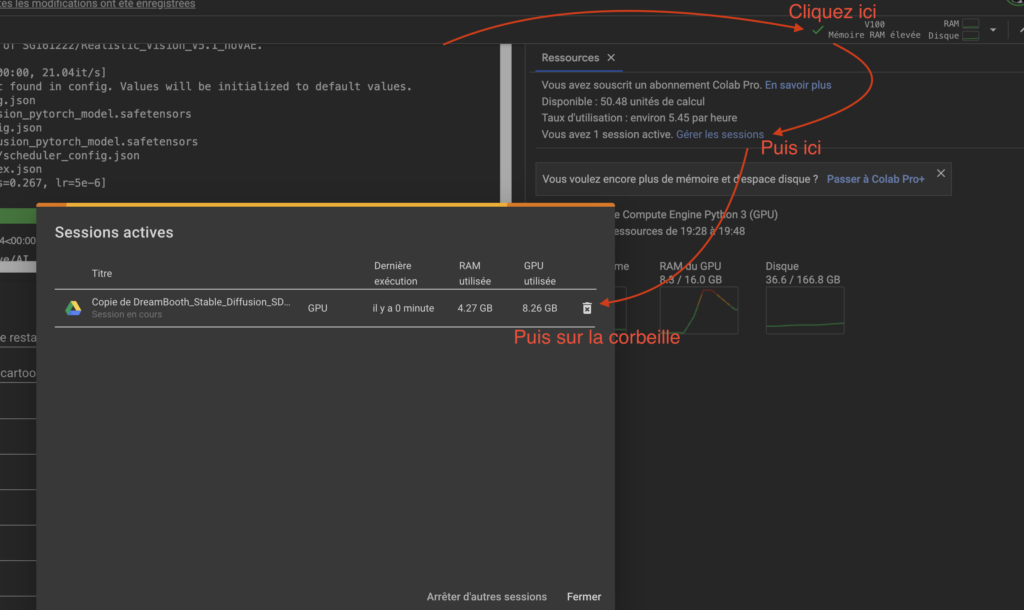1024x610 pixels.
Task: Click the Disponible : 50.48 unités de calcul text
Action: [623, 102]
